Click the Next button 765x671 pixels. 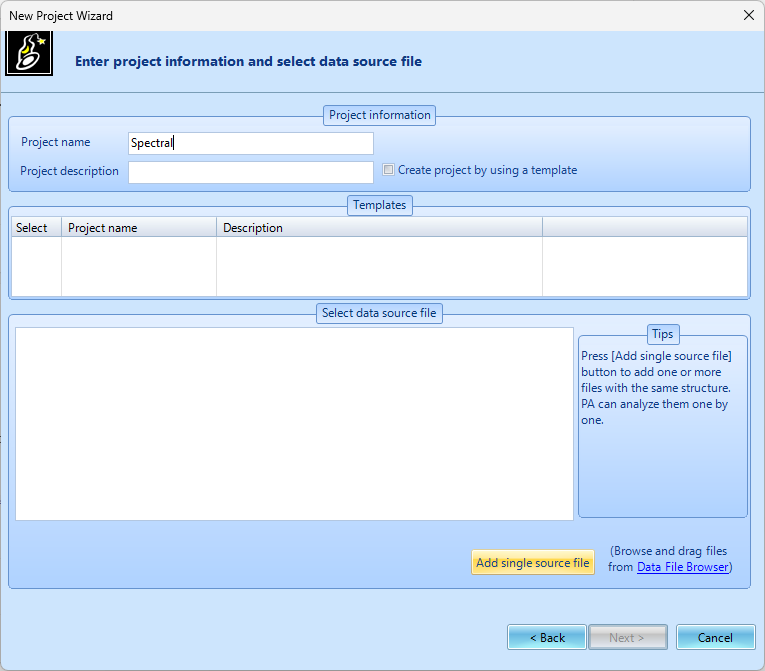point(627,637)
